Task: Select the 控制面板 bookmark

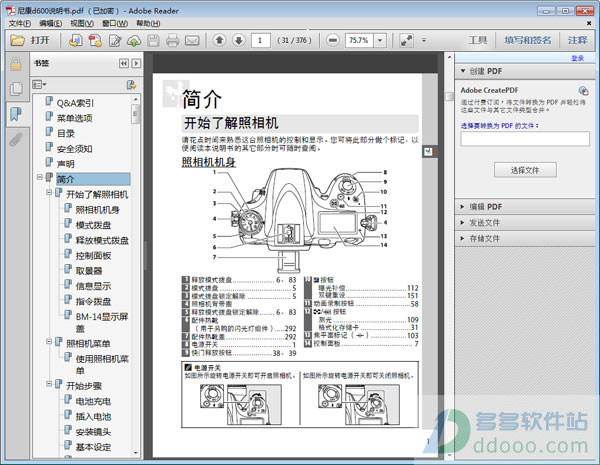Action: tap(93, 256)
